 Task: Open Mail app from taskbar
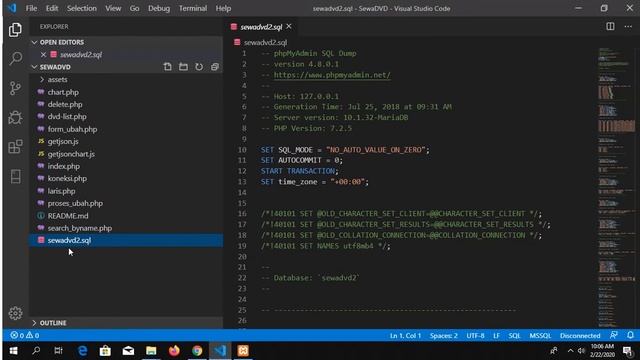128,351
